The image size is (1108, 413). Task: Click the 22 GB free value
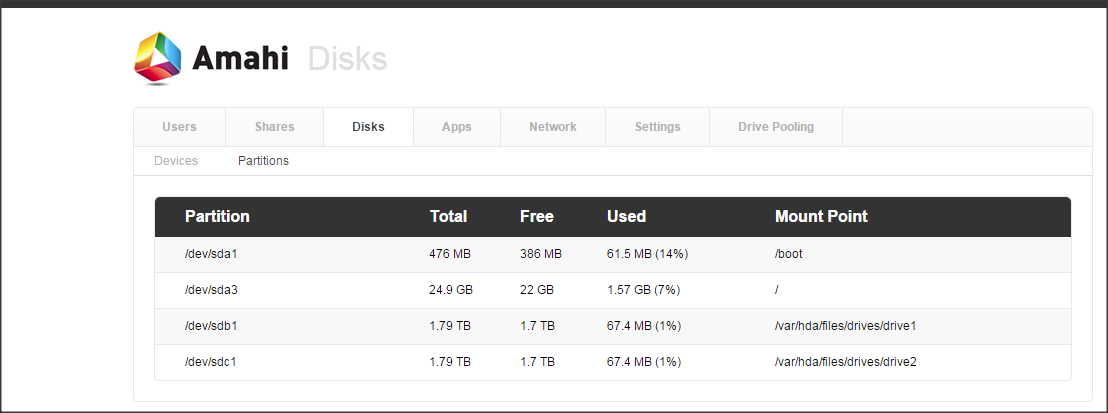537,290
